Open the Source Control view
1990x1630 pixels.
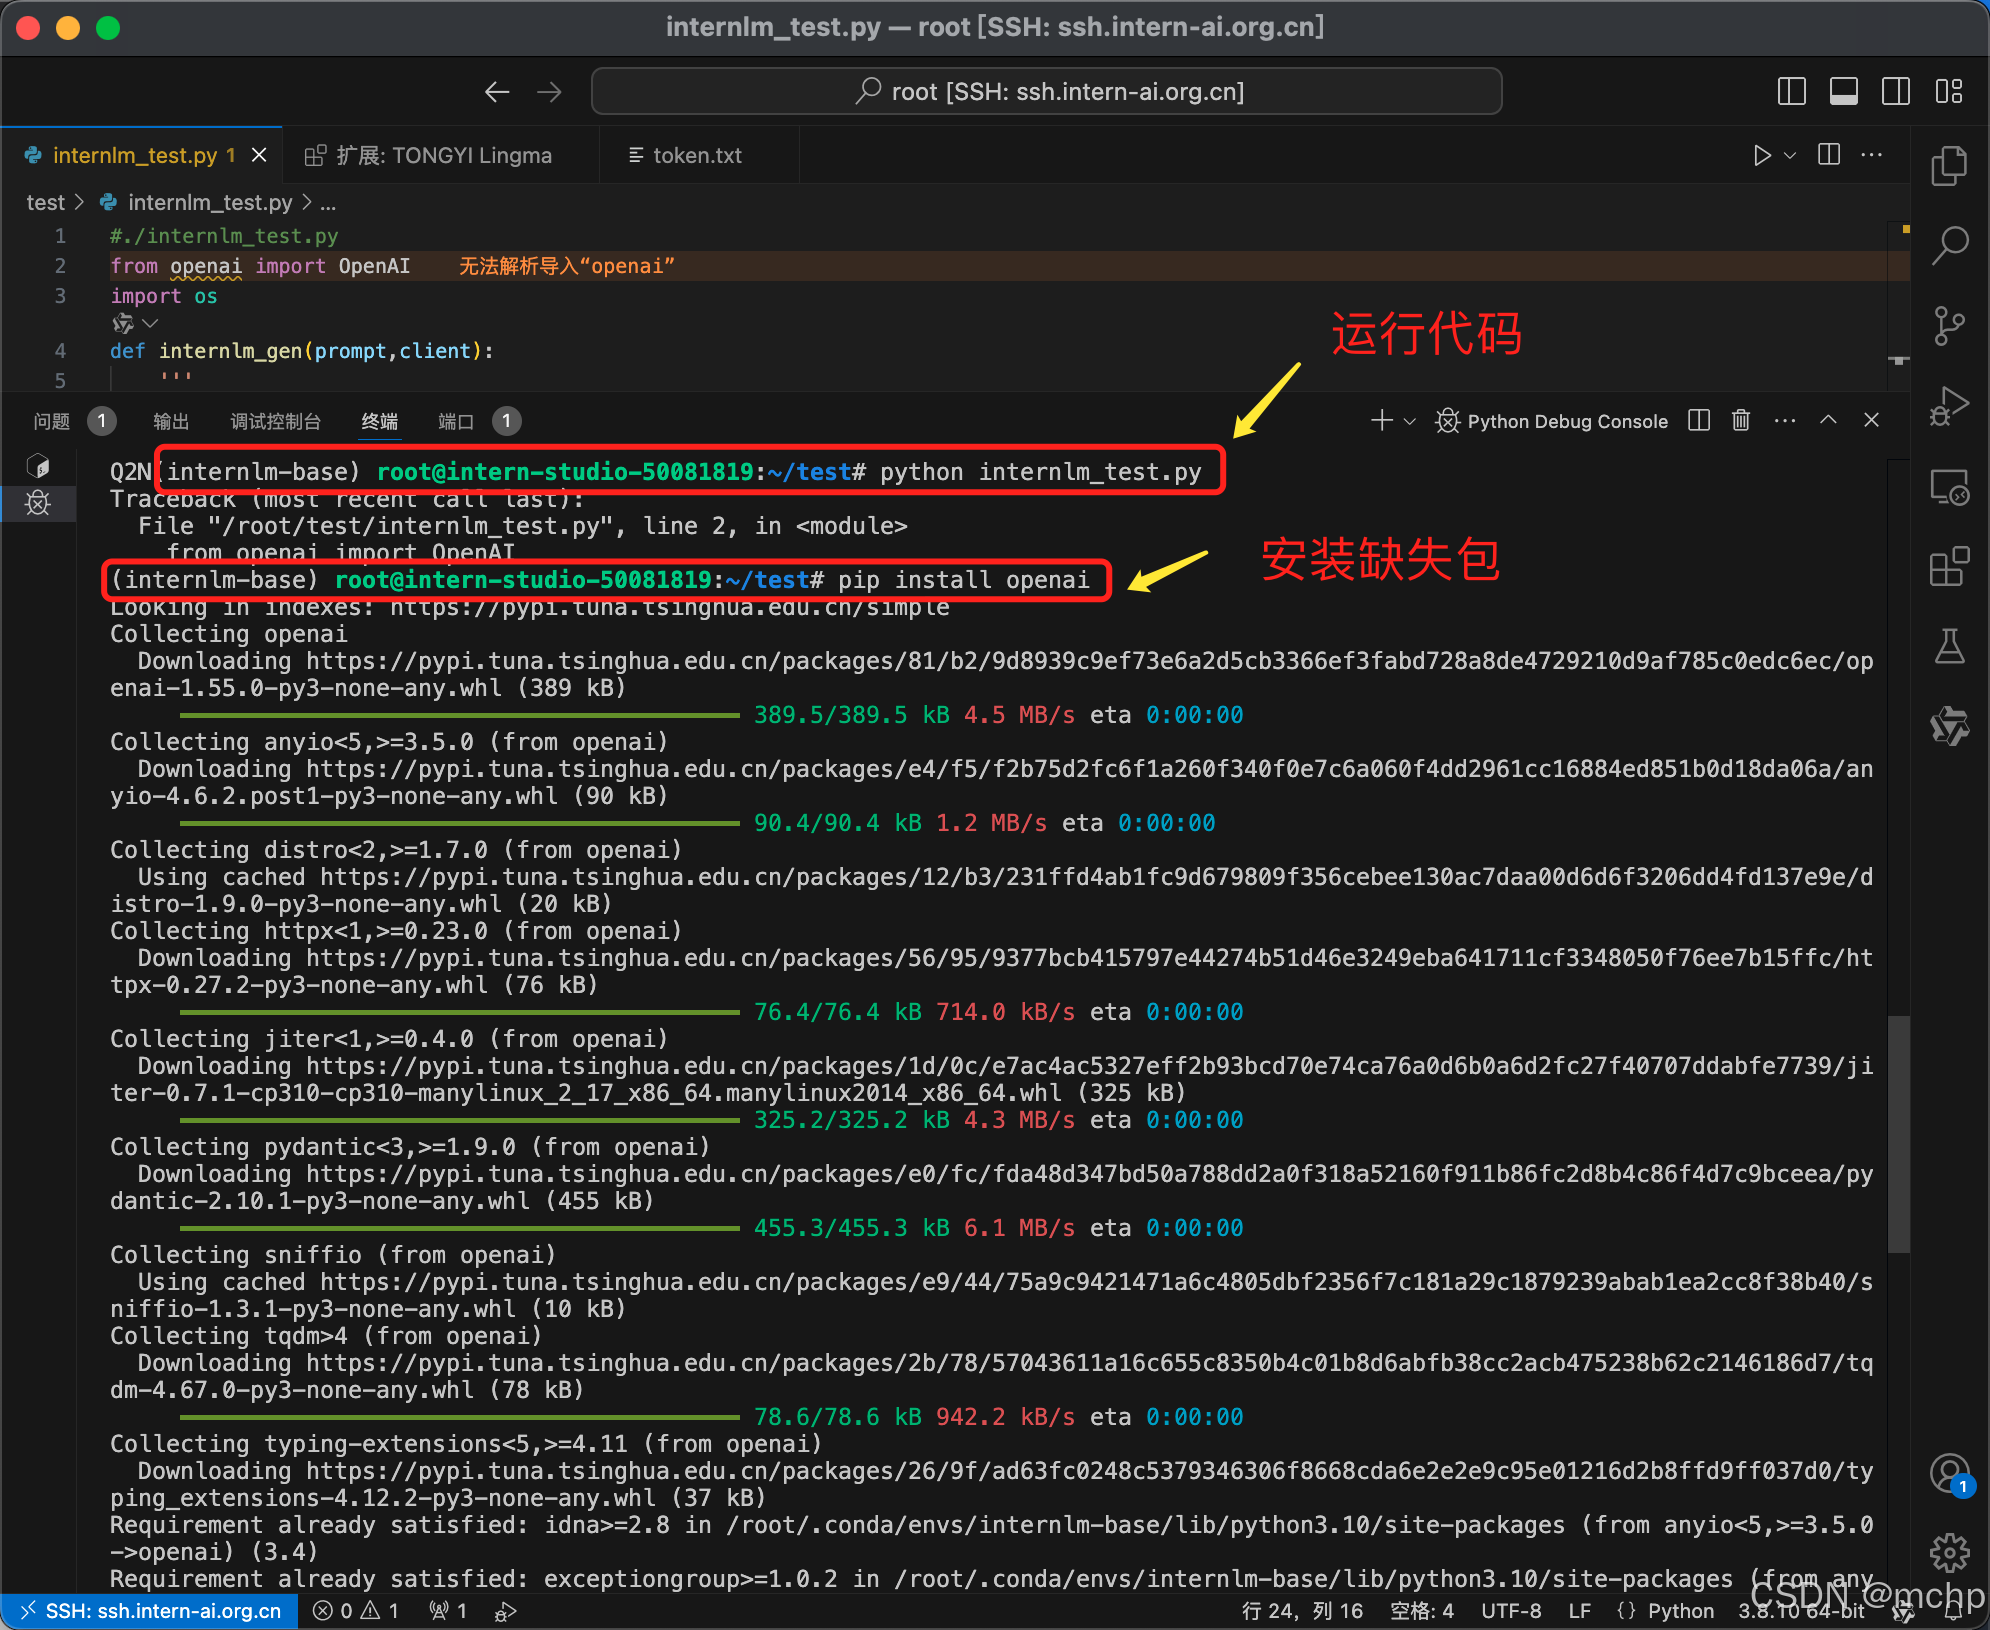(x=1949, y=325)
